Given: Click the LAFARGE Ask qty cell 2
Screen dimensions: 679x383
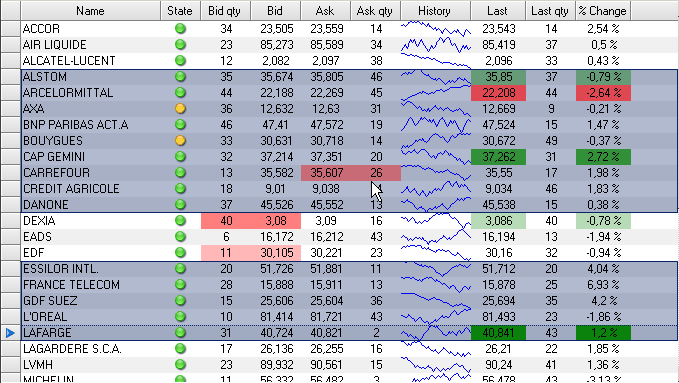Looking at the screenshot, I should click(375, 333).
